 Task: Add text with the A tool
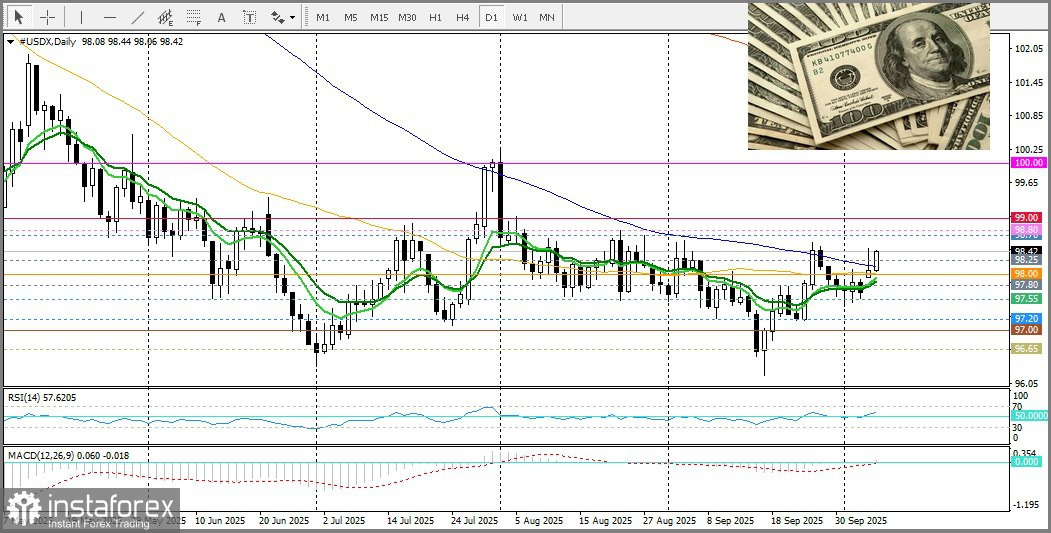(221, 17)
